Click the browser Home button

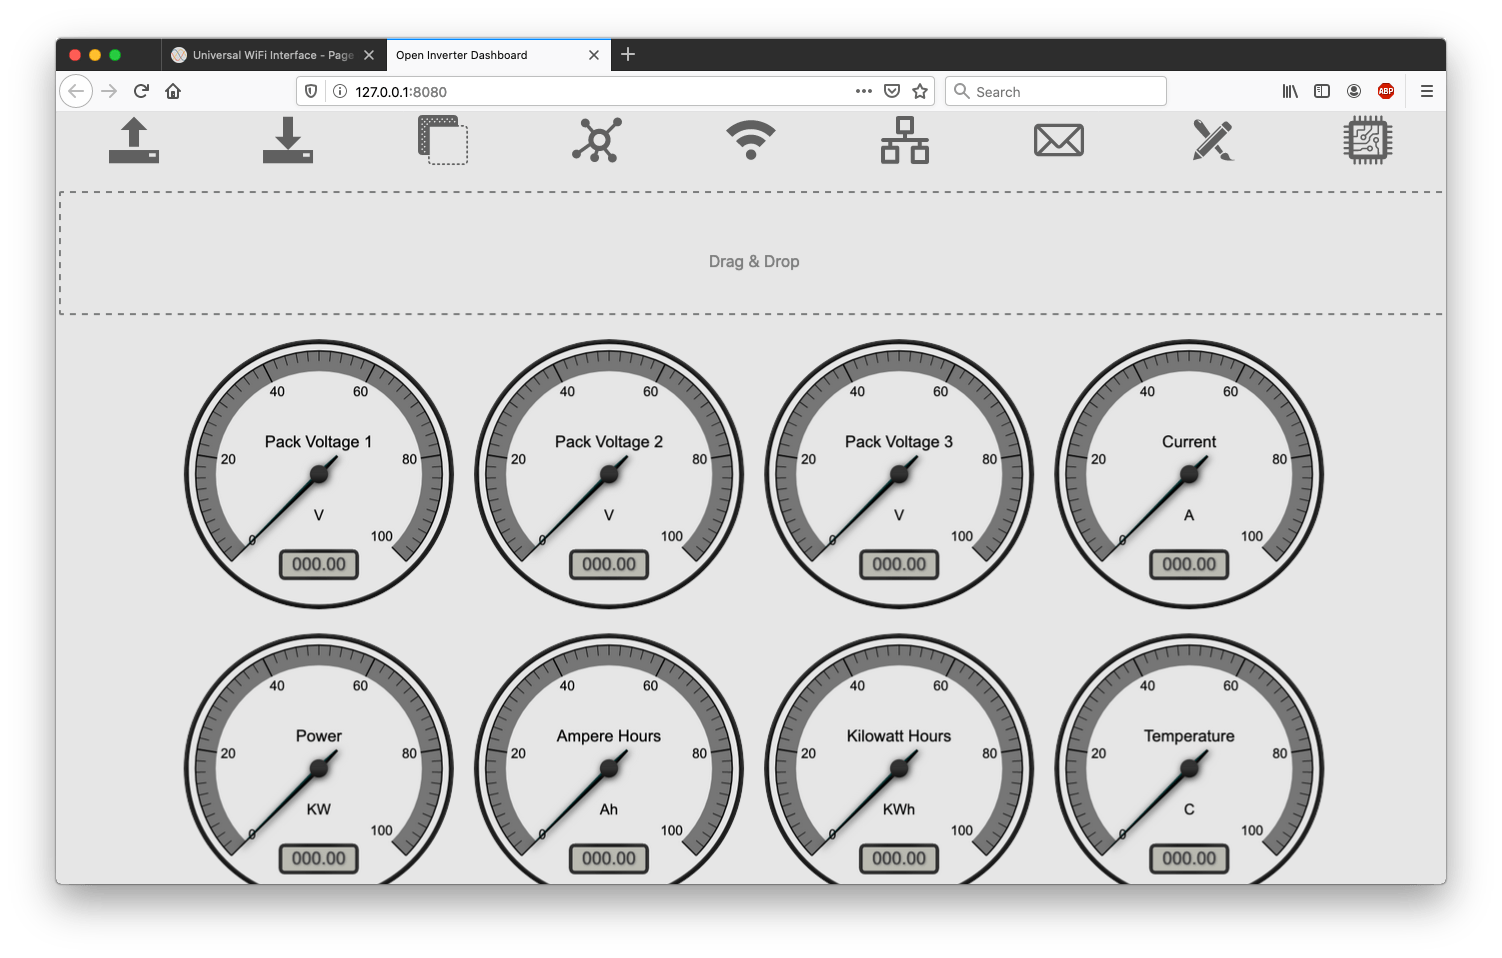coord(173,91)
